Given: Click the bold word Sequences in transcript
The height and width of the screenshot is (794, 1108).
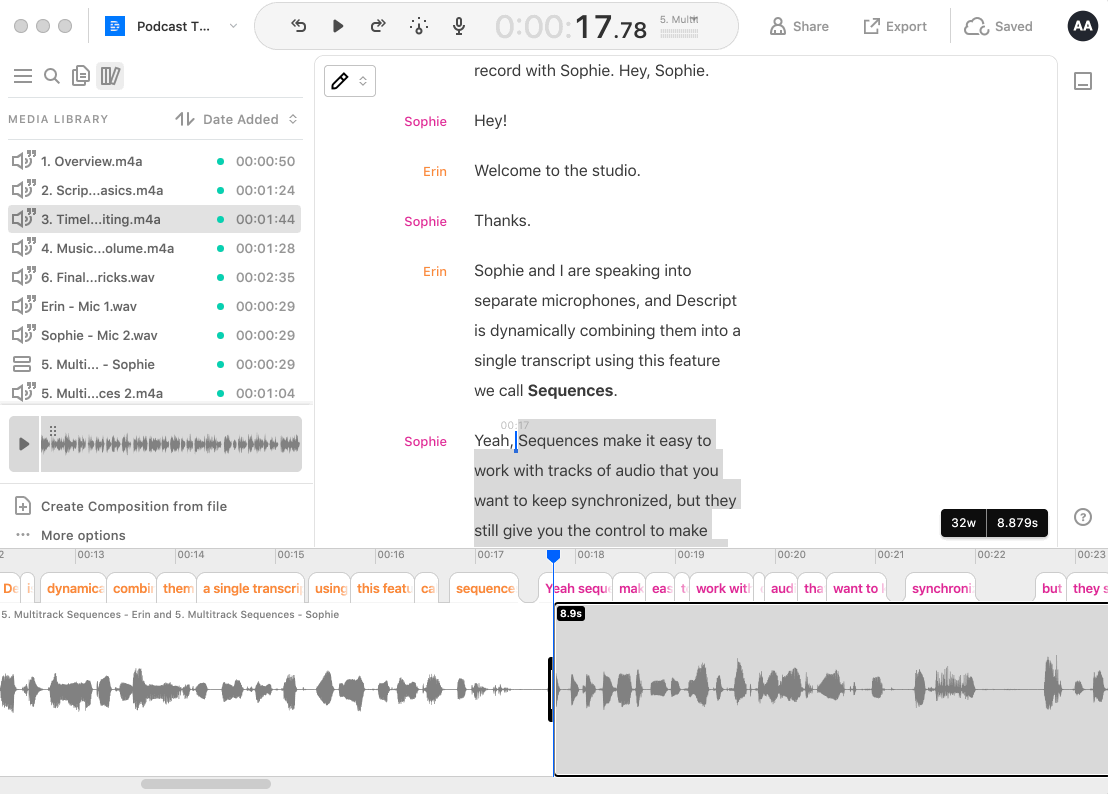Looking at the screenshot, I should pos(570,391).
